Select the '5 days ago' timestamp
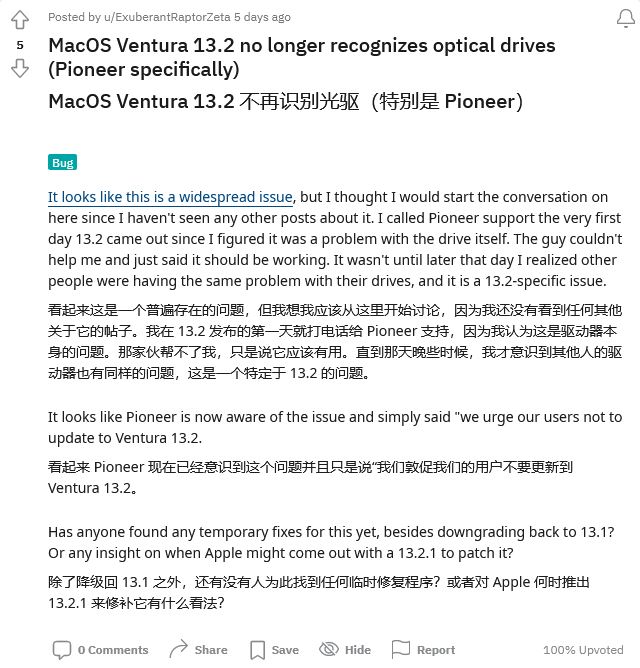The image size is (640, 668). click(262, 17)
